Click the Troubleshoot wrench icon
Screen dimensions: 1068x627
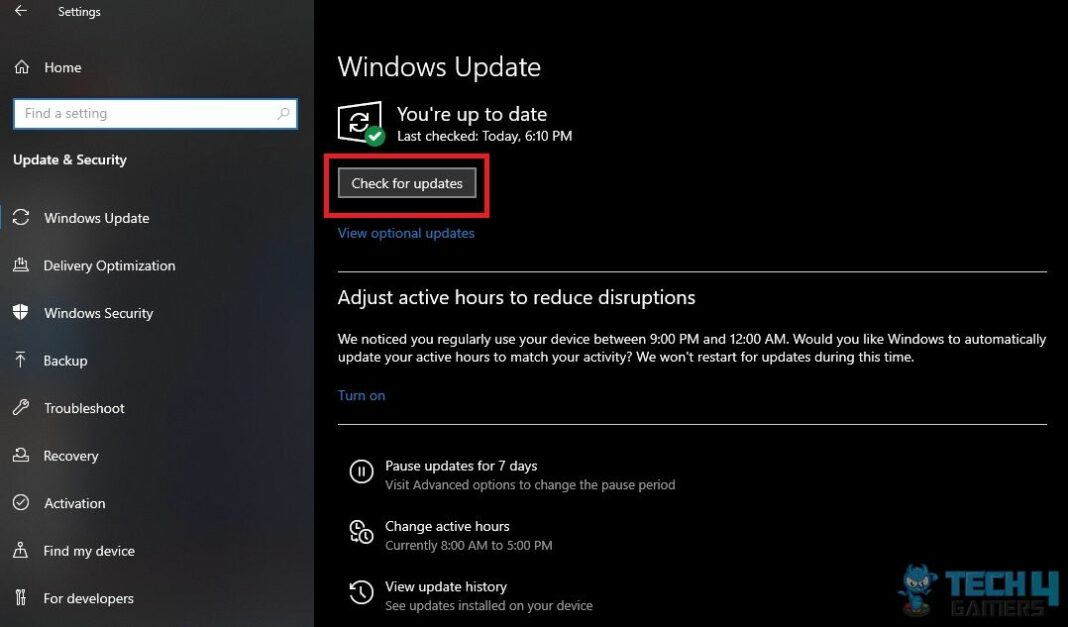pyautogui.click(x=22, y=408)
